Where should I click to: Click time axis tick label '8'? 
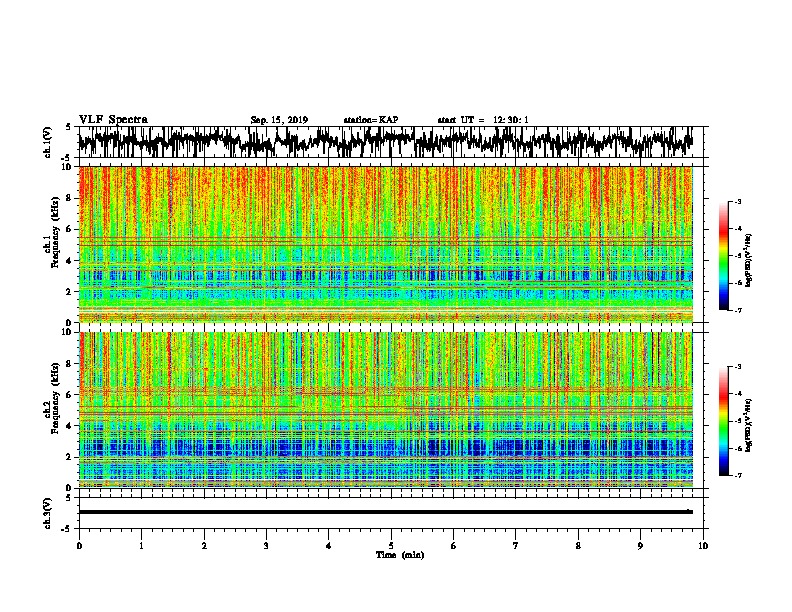point(578,546)
